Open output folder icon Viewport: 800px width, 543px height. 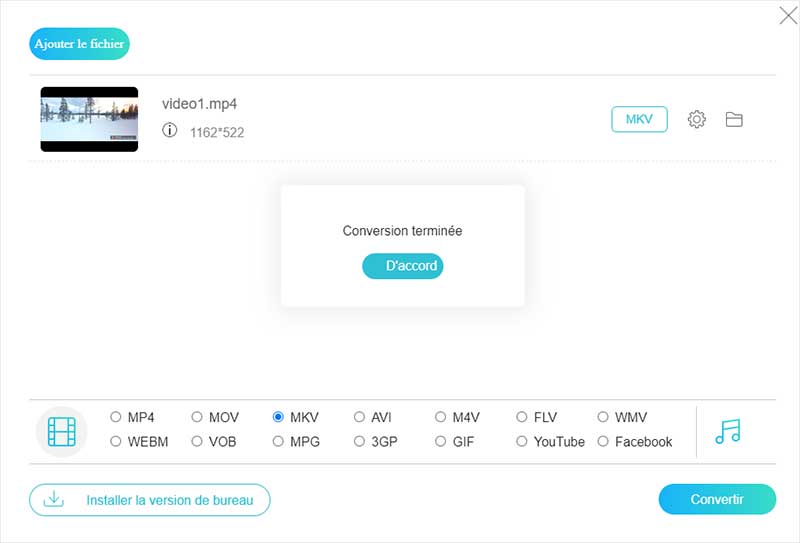tap(734, 120)
